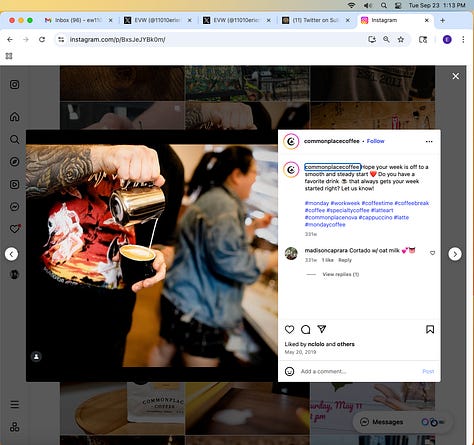Show tagged people icon on photo

coord(36,357)
